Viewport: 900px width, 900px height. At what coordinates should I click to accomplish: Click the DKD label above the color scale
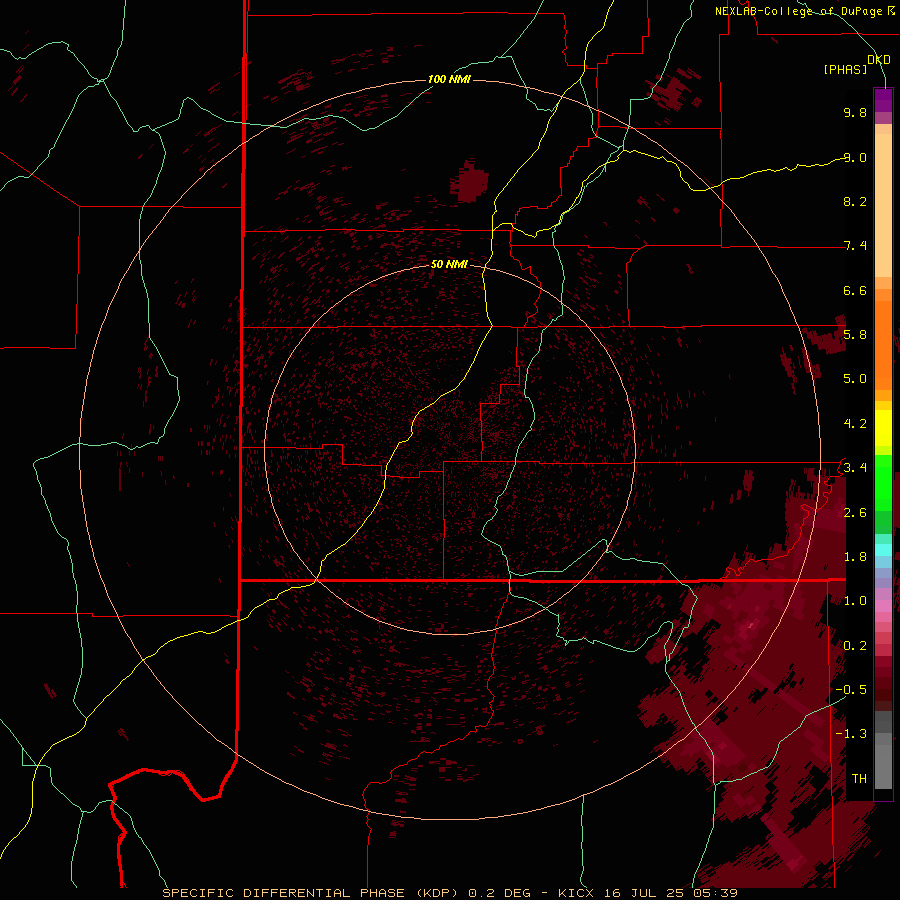pos(878,60)
